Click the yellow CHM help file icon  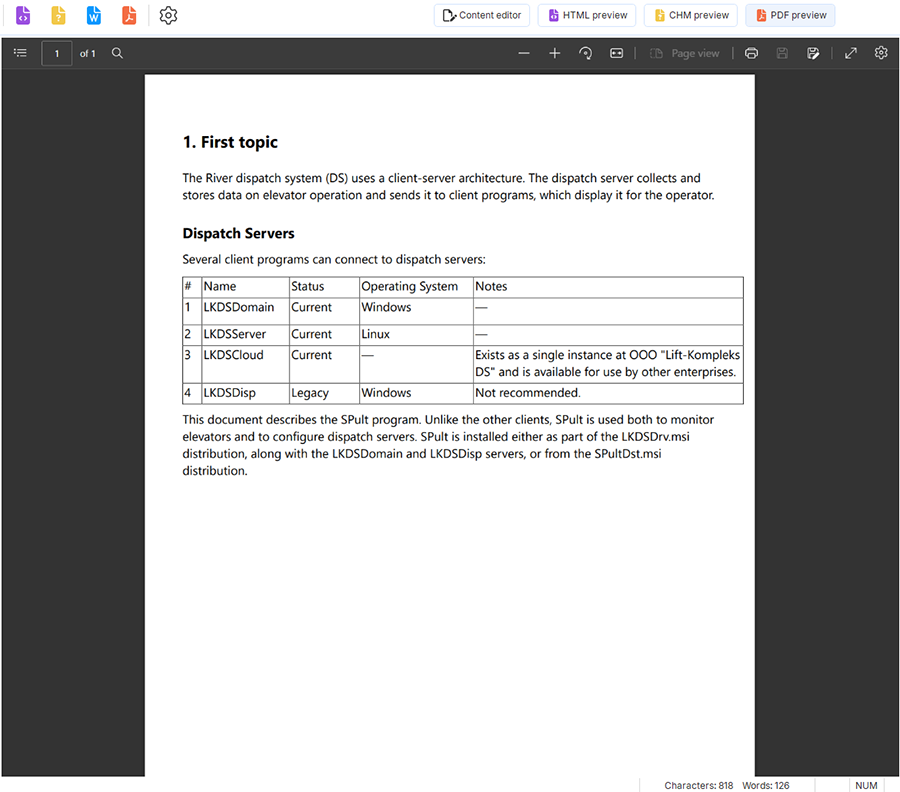click(59, 15)
